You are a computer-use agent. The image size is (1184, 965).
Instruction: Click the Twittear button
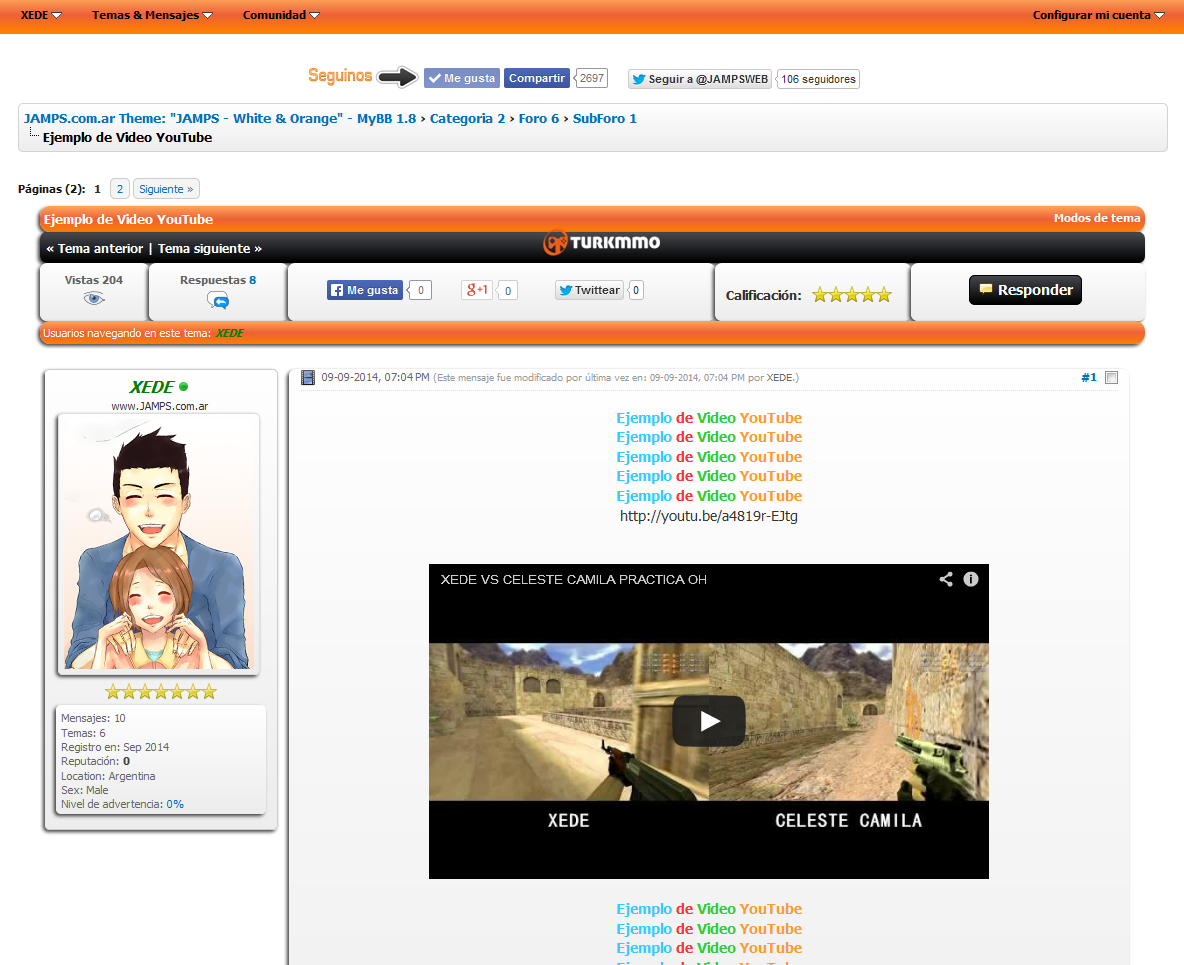[x=589, y=290]
